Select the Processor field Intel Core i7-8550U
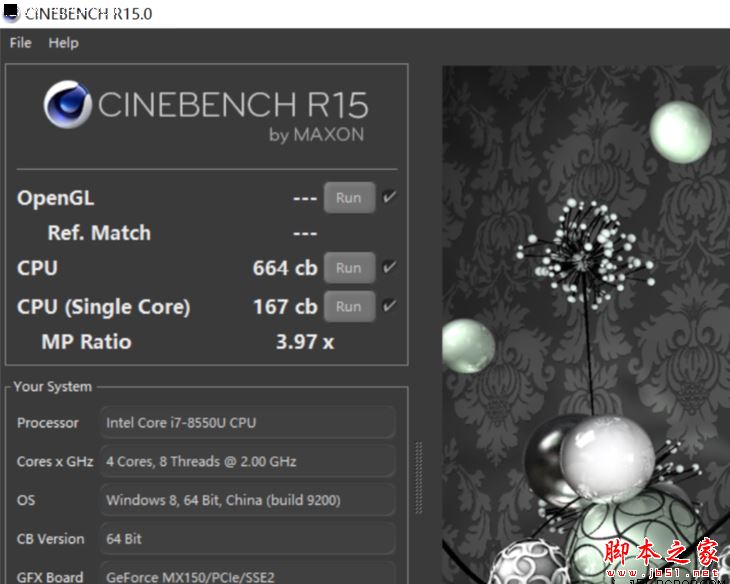The width and height of the screenshot is (730, 584). pyautogui.click(x=248, y=422)
